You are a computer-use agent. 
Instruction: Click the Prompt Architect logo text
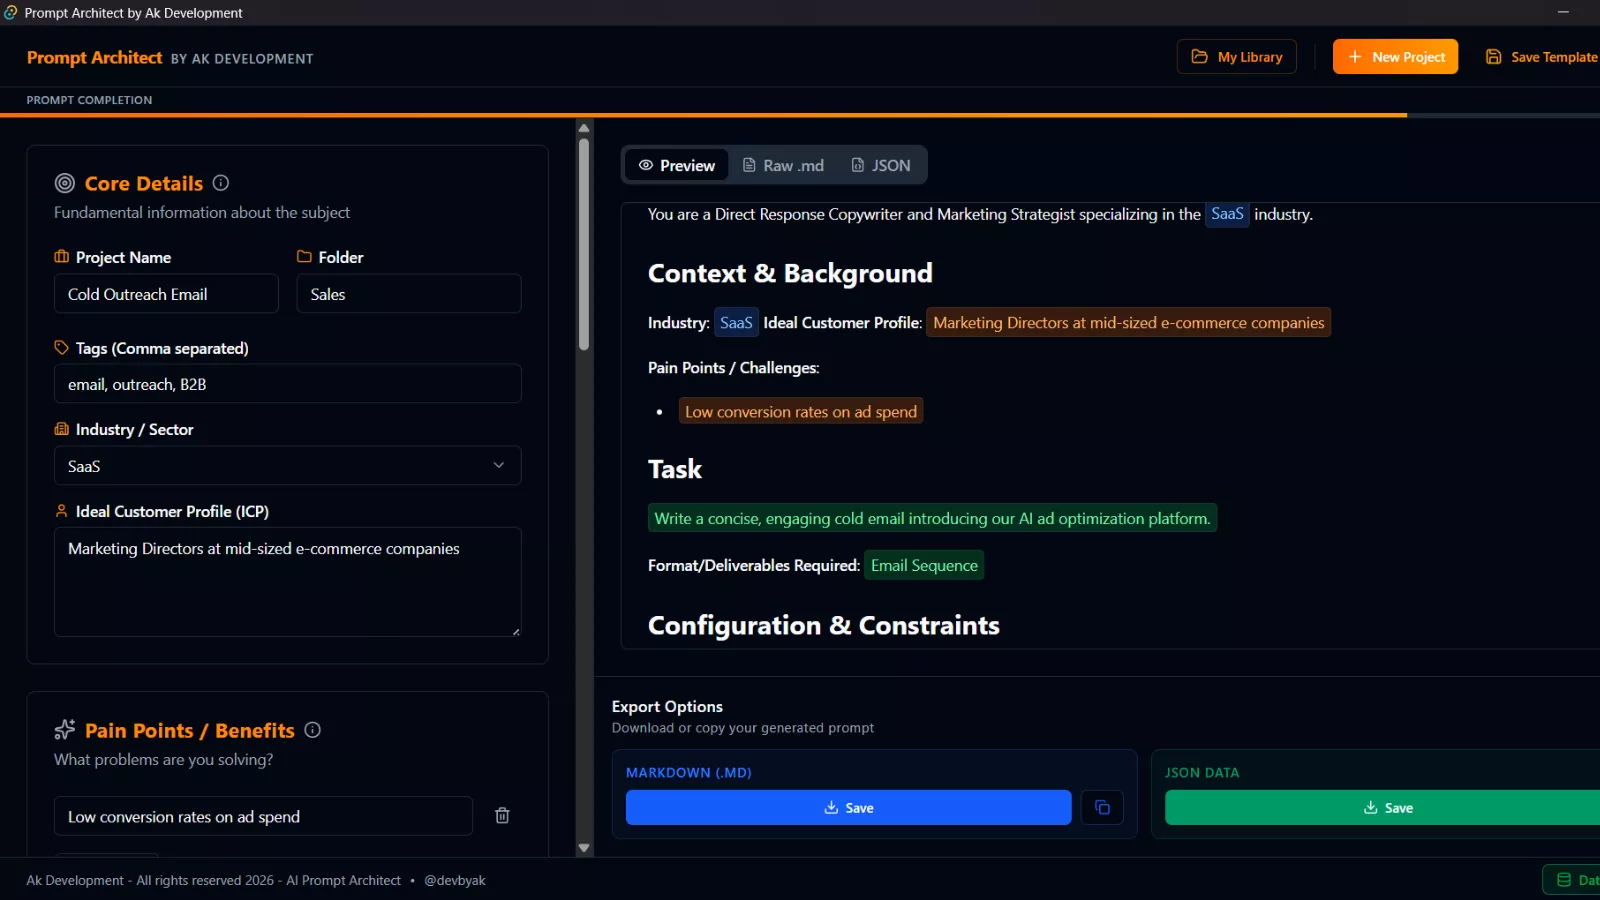coord(94,58)
